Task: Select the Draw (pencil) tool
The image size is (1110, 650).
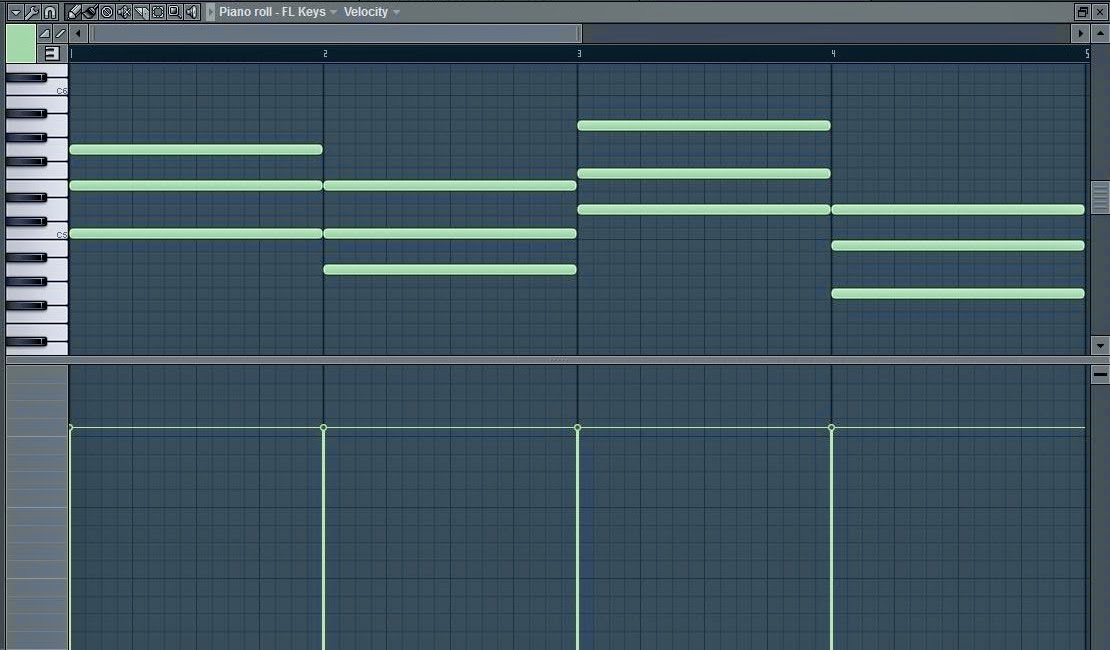Action: pyautogui.click(x=72, y=11)
